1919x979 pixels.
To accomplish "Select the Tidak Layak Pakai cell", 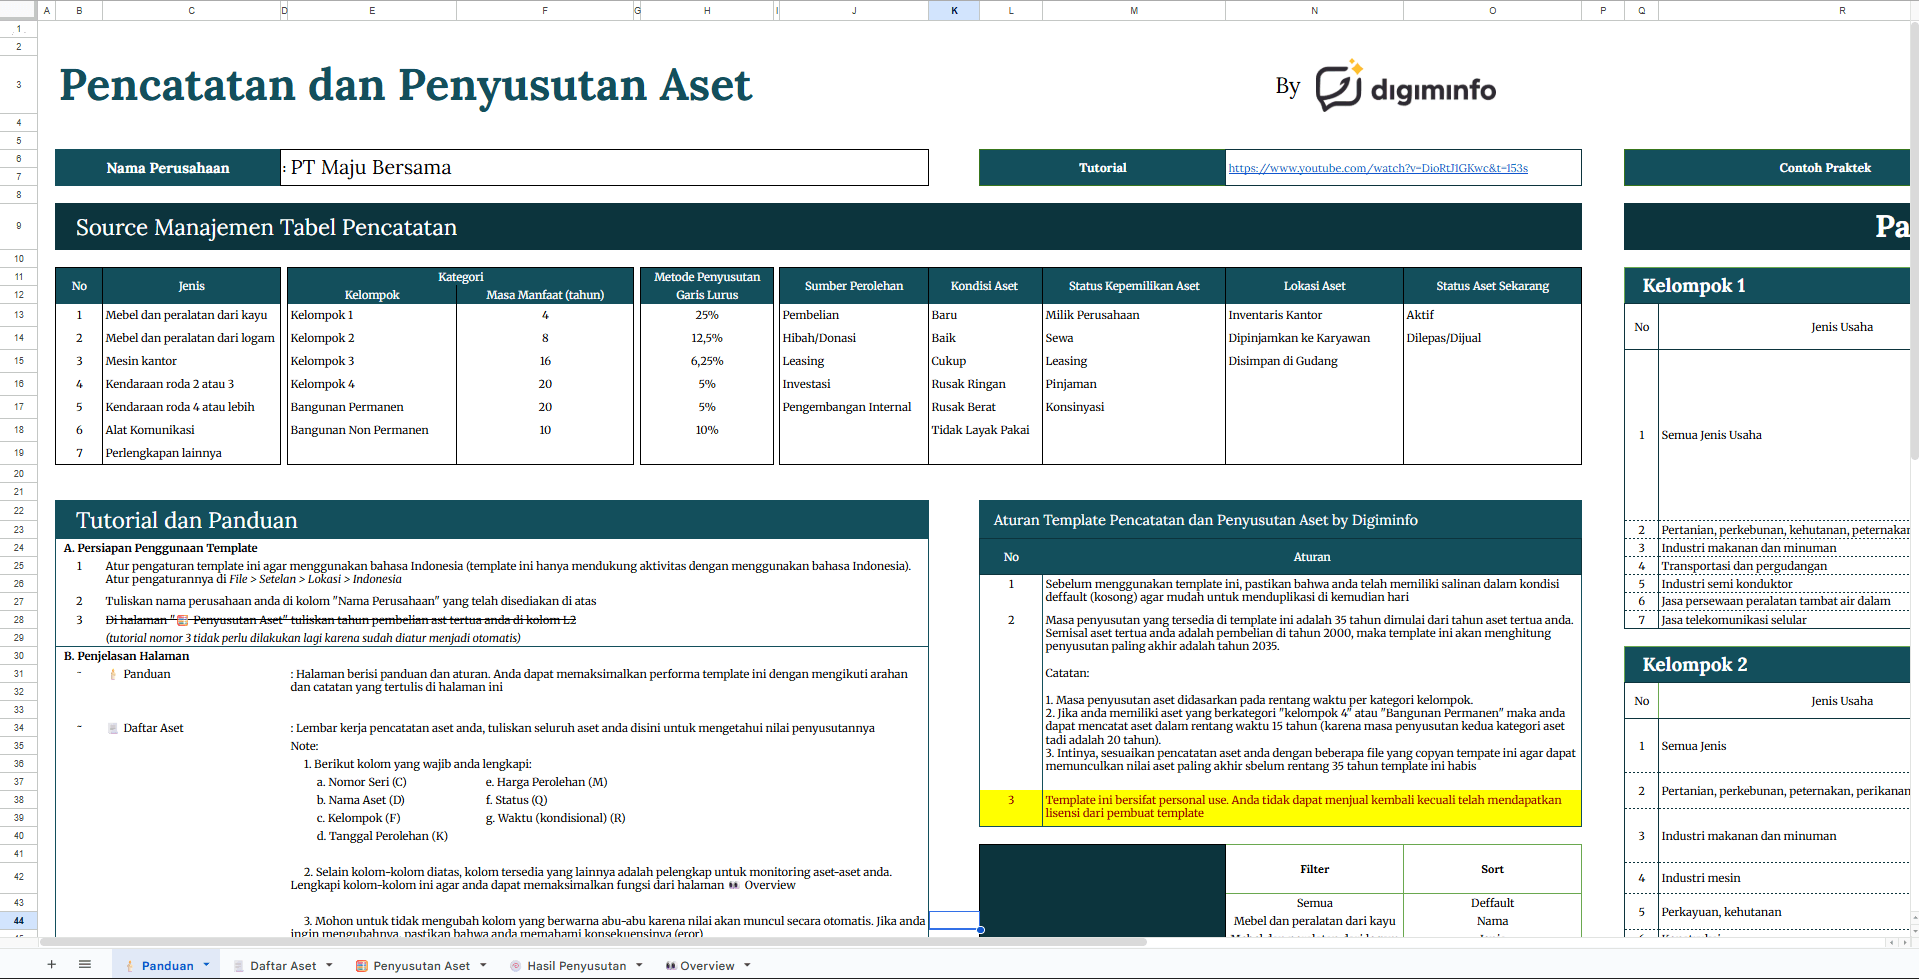I will click(x=985, y=430).
